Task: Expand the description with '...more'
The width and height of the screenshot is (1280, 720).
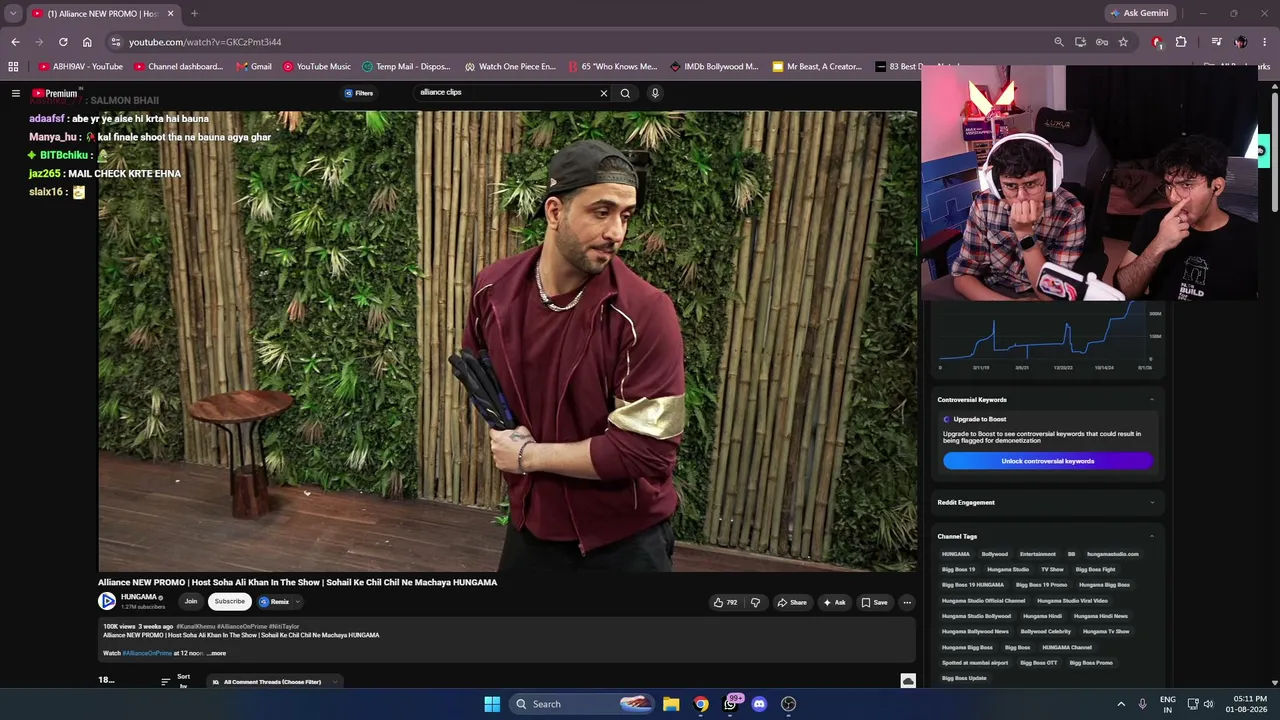Action: [216, 653]
